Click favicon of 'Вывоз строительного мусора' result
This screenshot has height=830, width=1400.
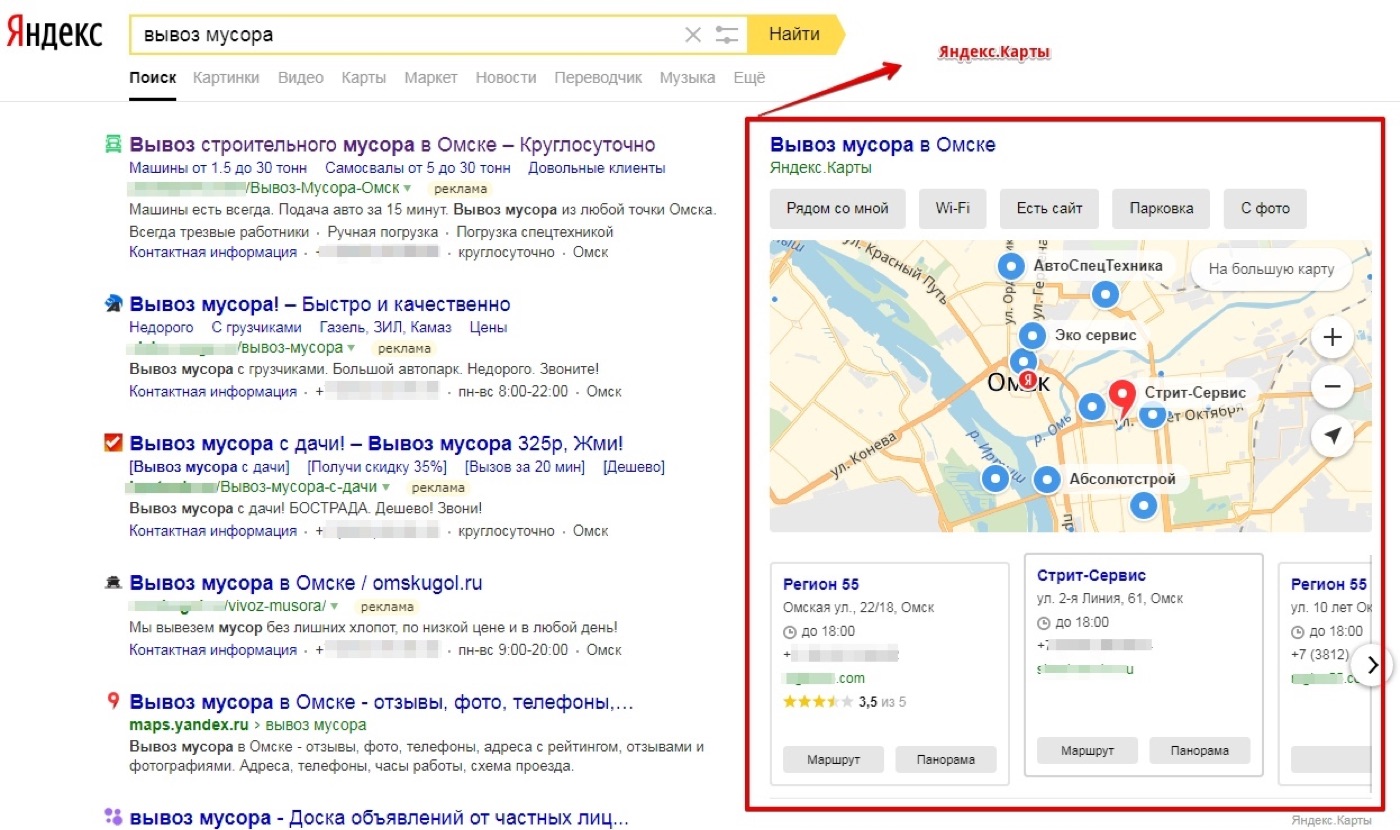113,144
